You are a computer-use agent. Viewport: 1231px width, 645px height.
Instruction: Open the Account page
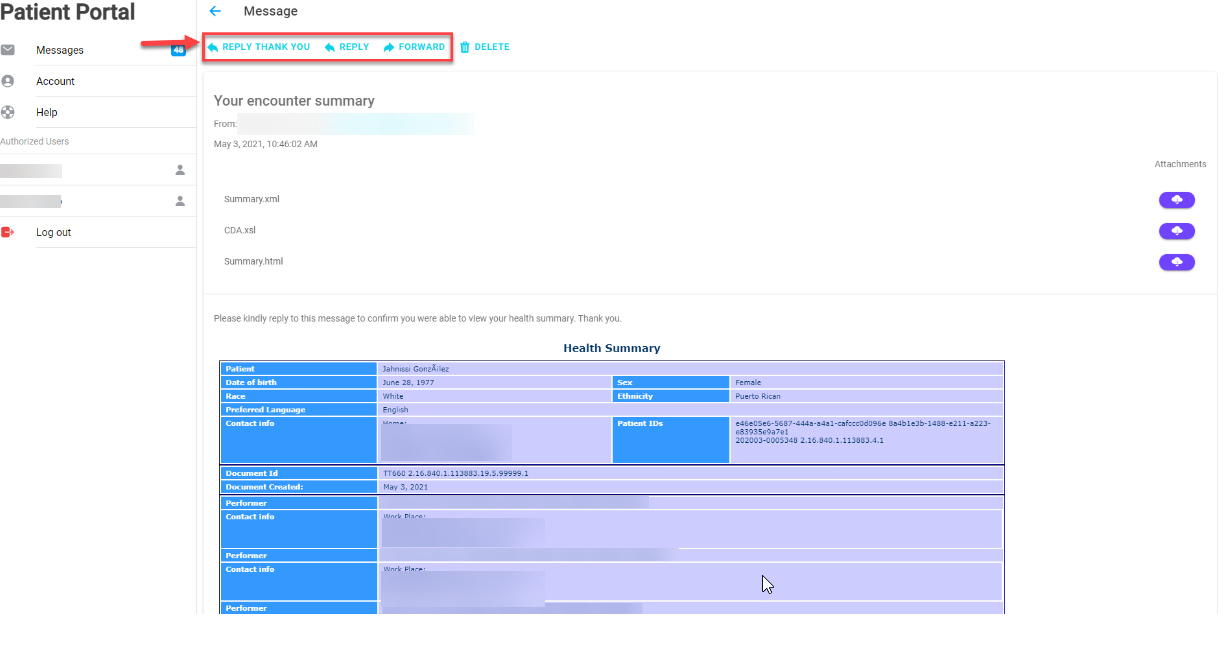(x=56, y=81)
